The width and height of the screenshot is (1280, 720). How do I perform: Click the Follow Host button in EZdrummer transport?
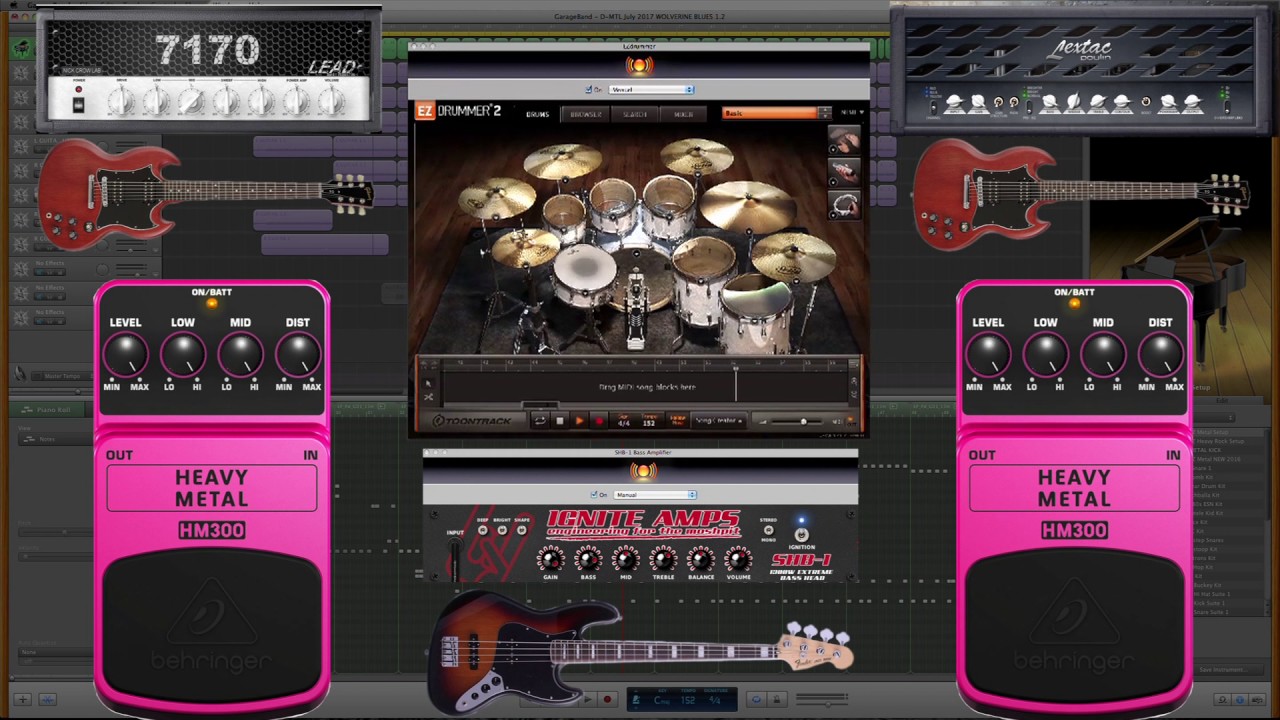[x=677, y=421]
